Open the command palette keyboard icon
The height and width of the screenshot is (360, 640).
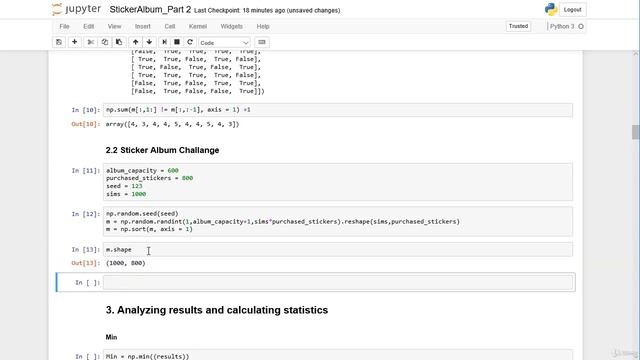click(x=262, y=42)
